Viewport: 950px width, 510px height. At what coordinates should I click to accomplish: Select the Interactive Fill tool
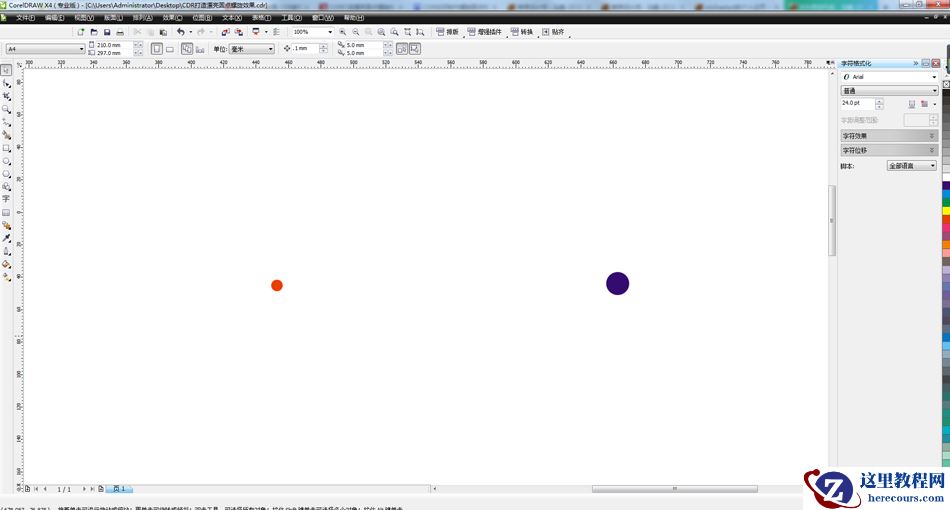6,277
